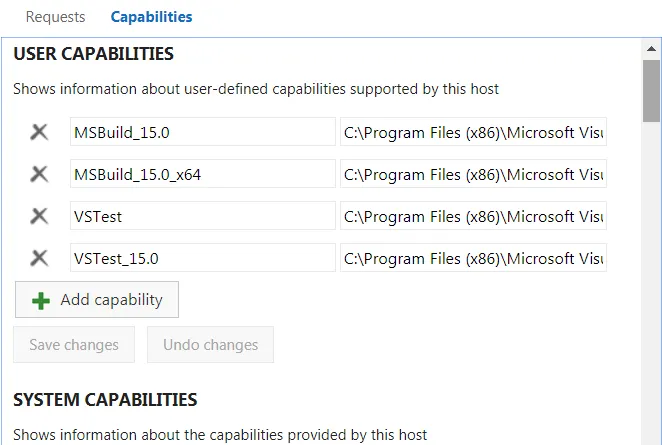Viewport: 662px width, 445px height.
Task: Click the path value for MSBuild_15.0_x64
Action: tap(473, 174)
